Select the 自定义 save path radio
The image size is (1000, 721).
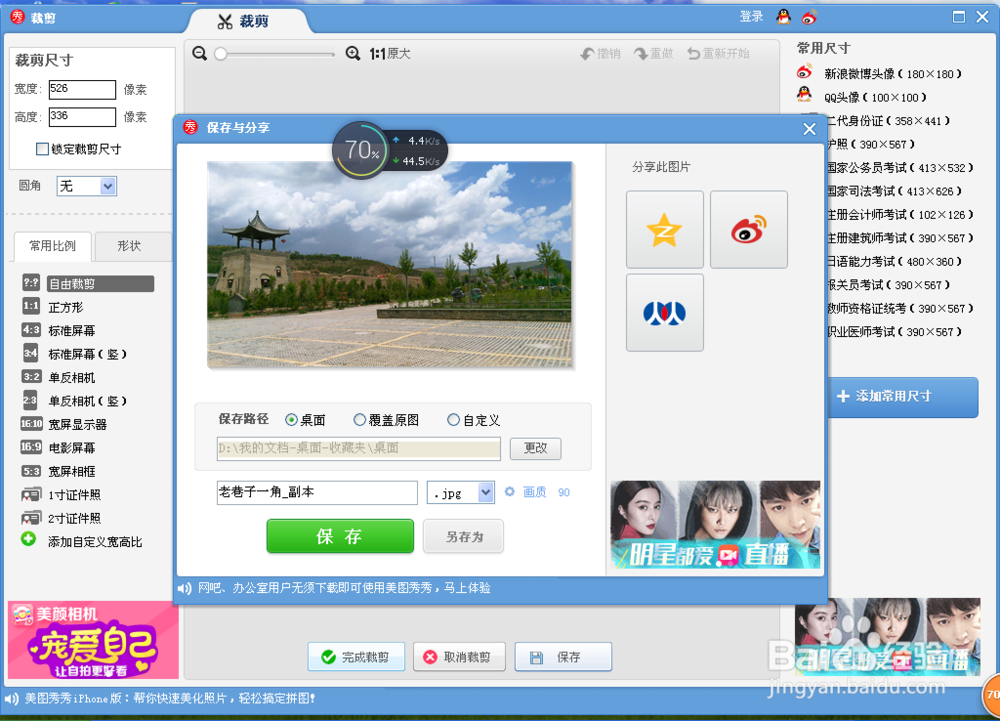(453, 420)
